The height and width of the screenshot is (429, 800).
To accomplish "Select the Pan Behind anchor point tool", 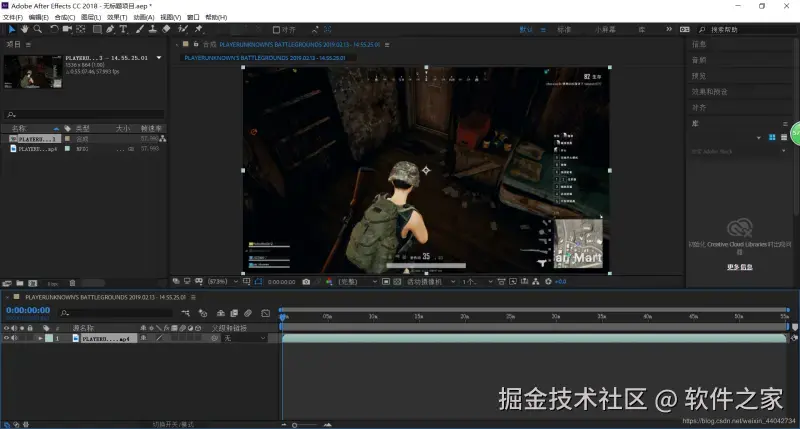I will point(81,29).
